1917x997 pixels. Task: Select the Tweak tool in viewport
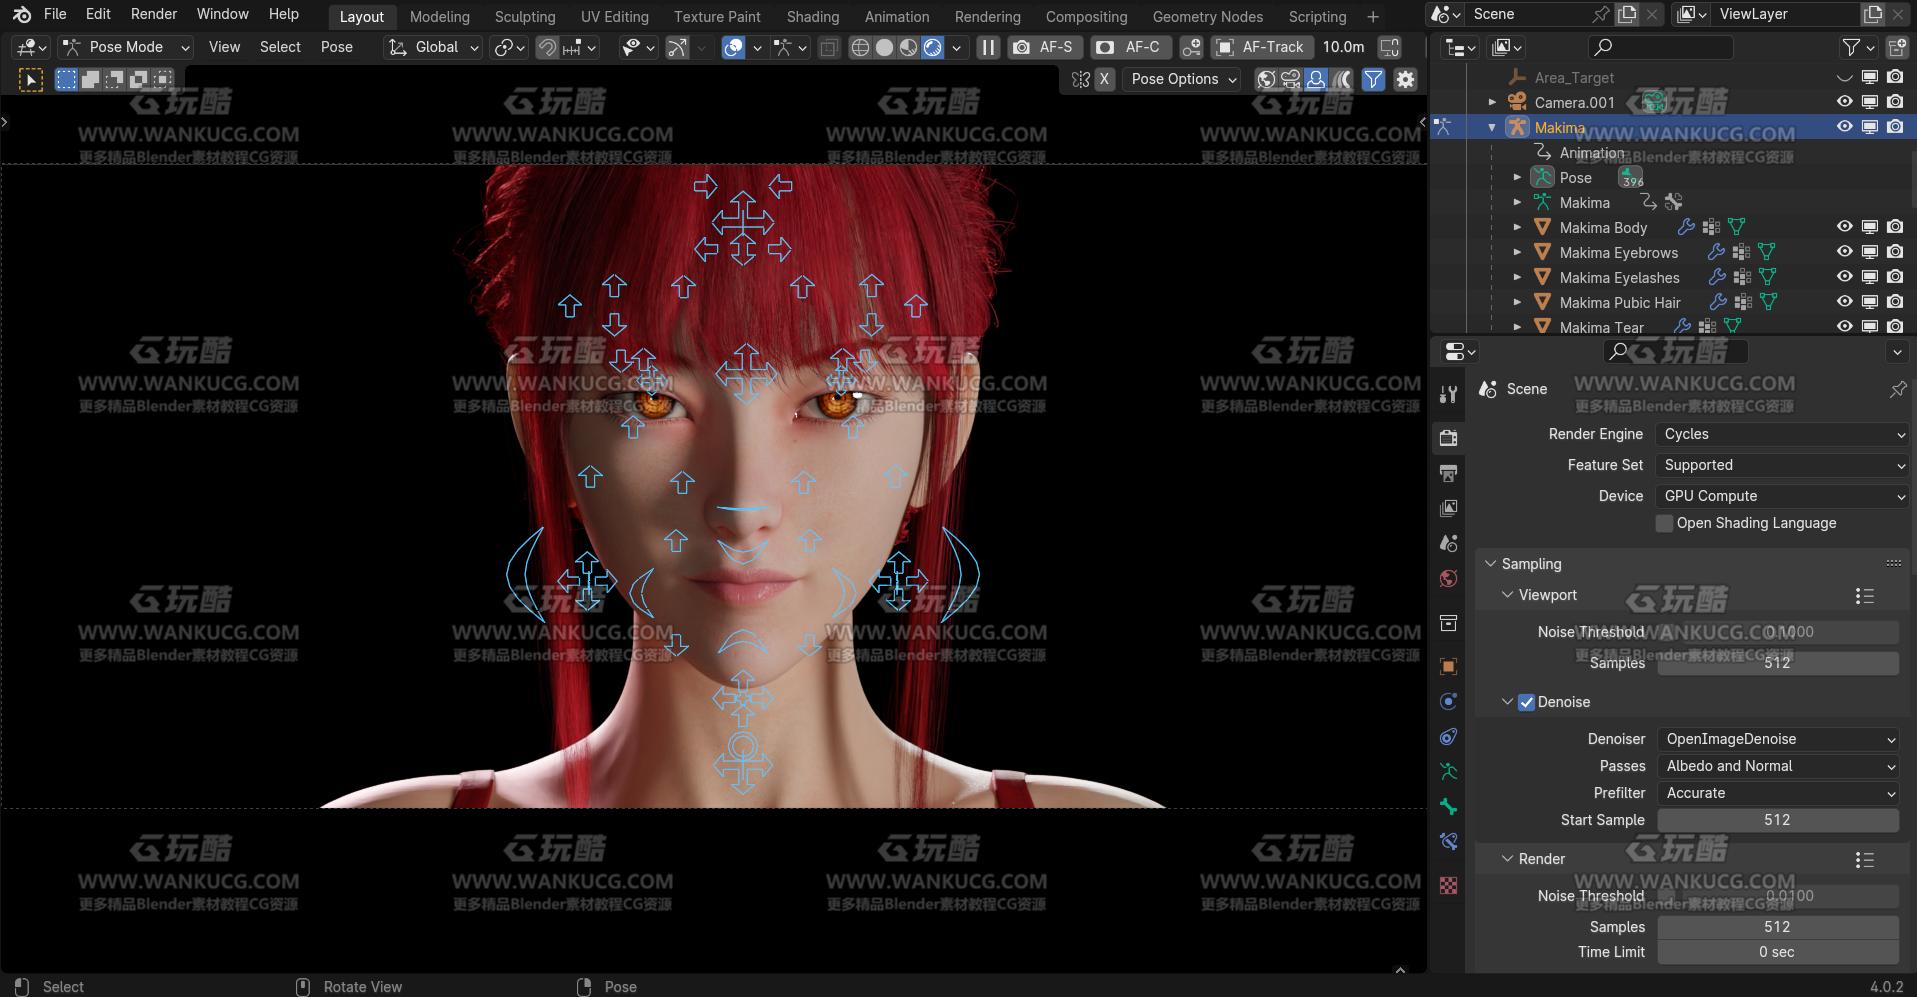click(x=31, y=80)
